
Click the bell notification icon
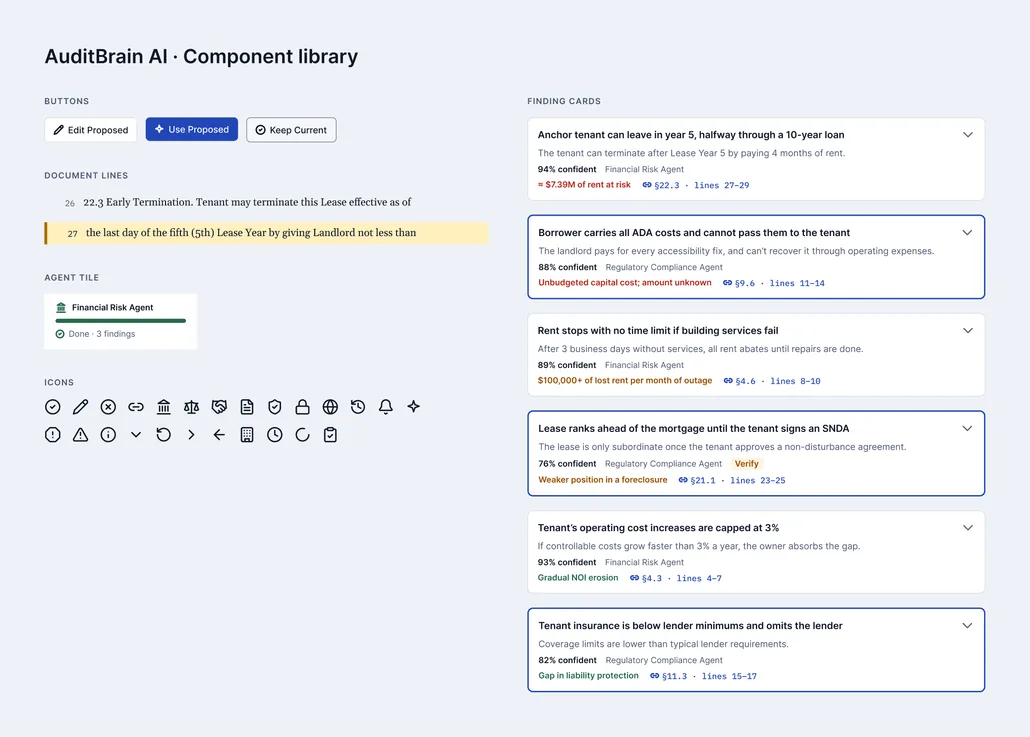point(386,407)
